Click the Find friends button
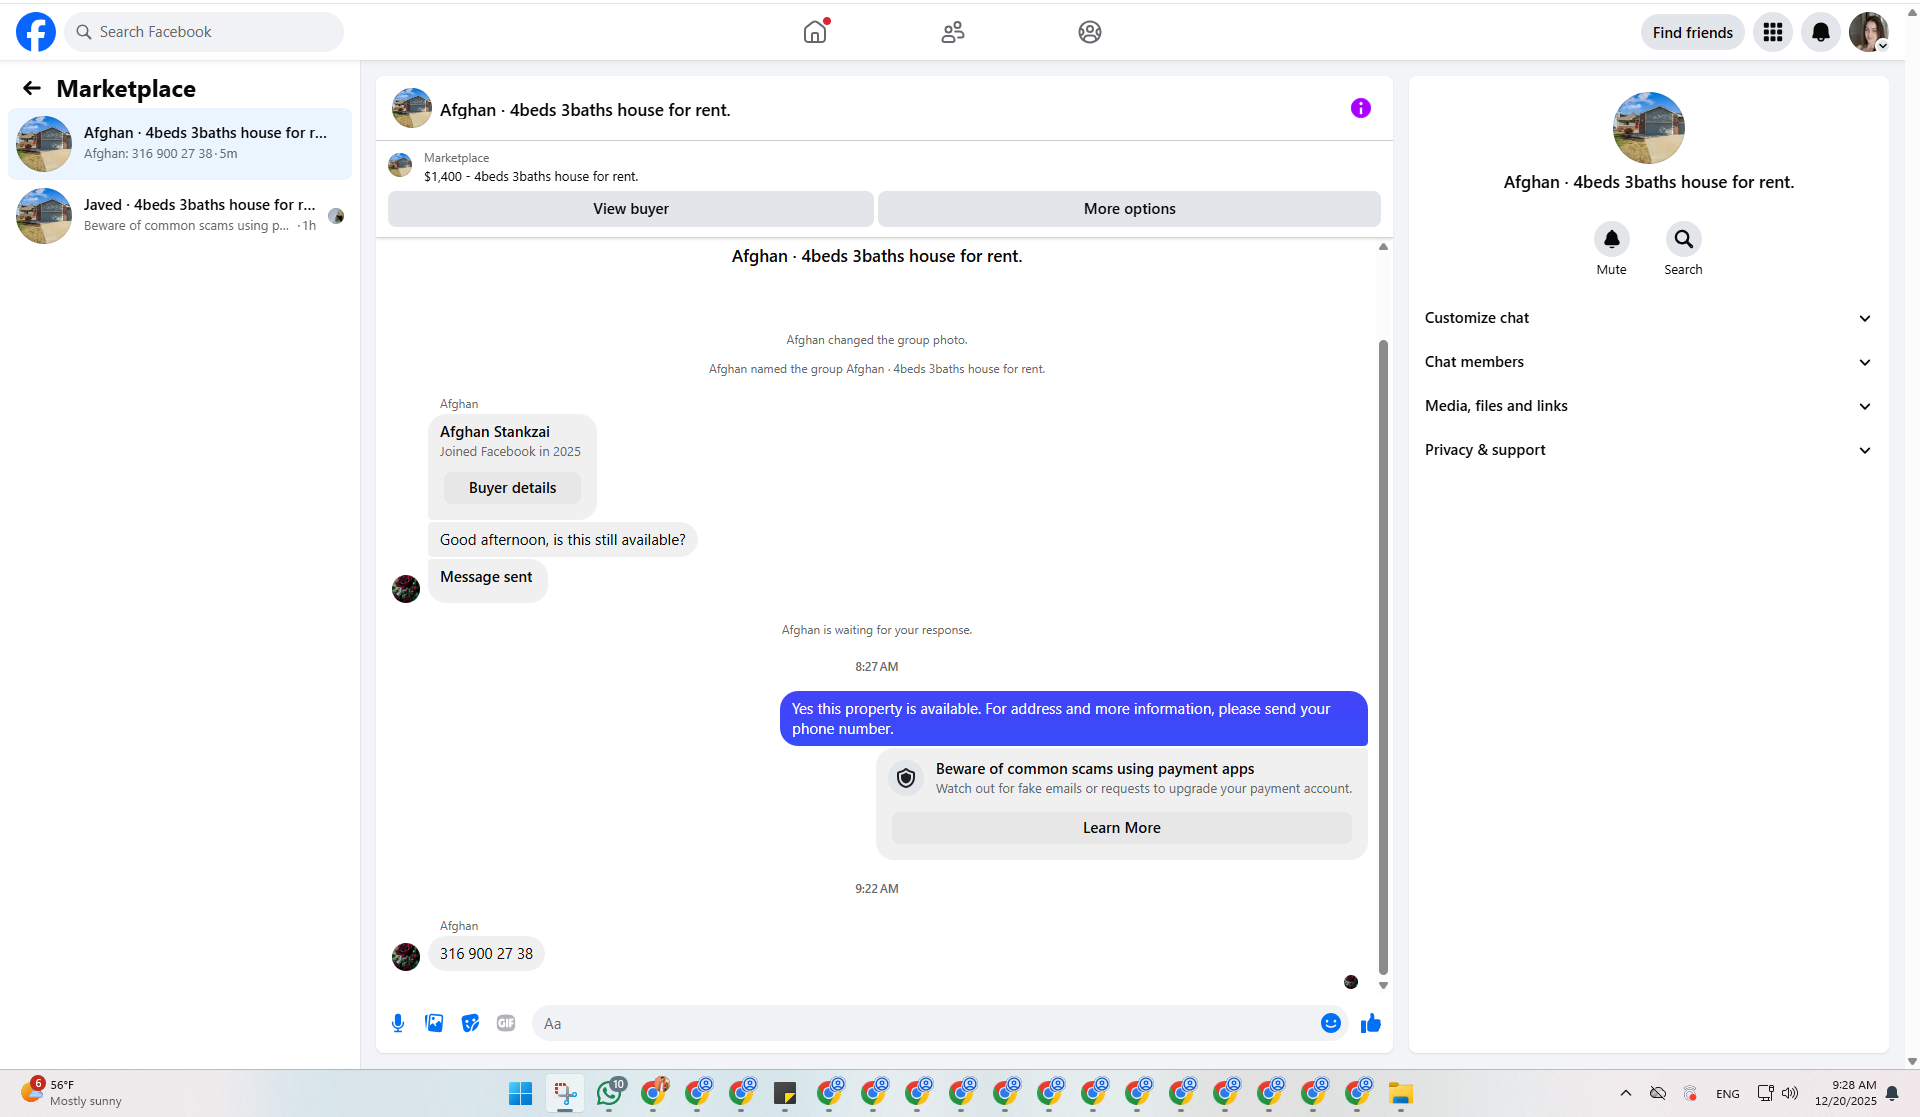Image resolution: width=1920 pixels, height=1117 pixels. coord(1693,32)
